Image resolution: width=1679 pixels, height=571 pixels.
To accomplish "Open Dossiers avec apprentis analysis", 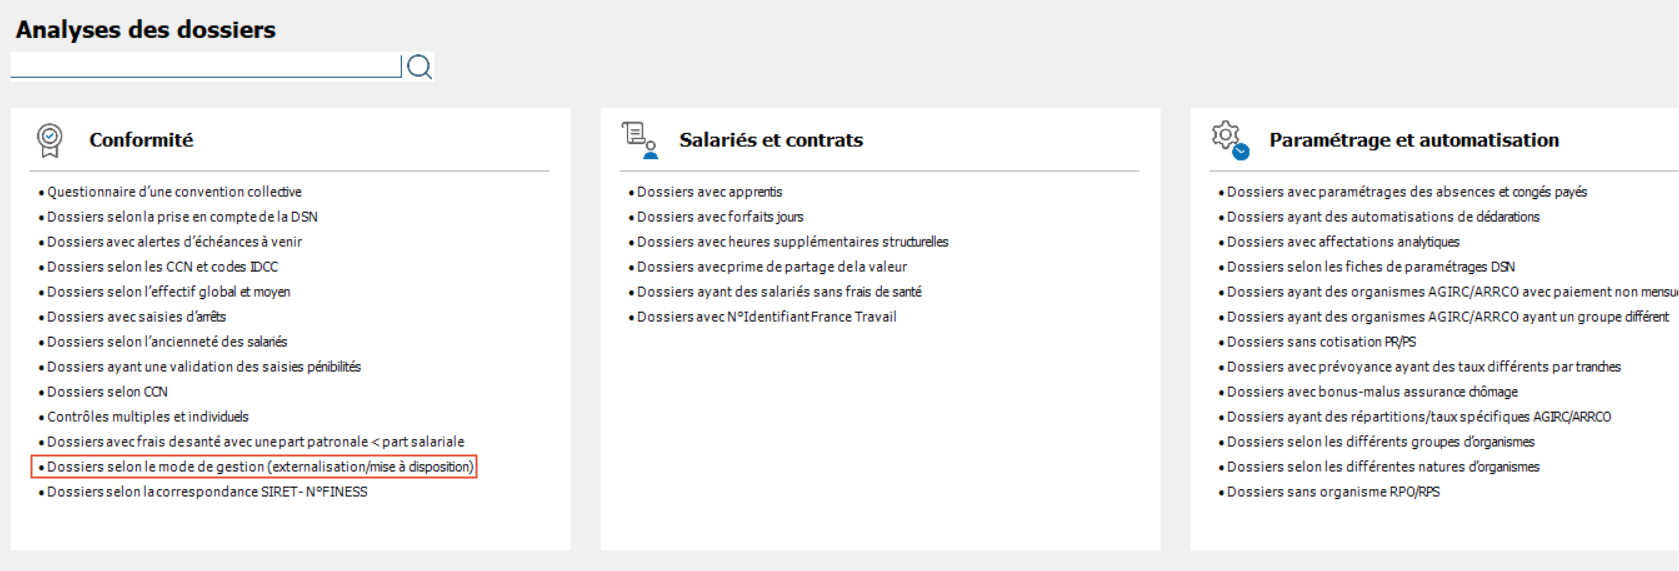I will (x=709, y=192).
